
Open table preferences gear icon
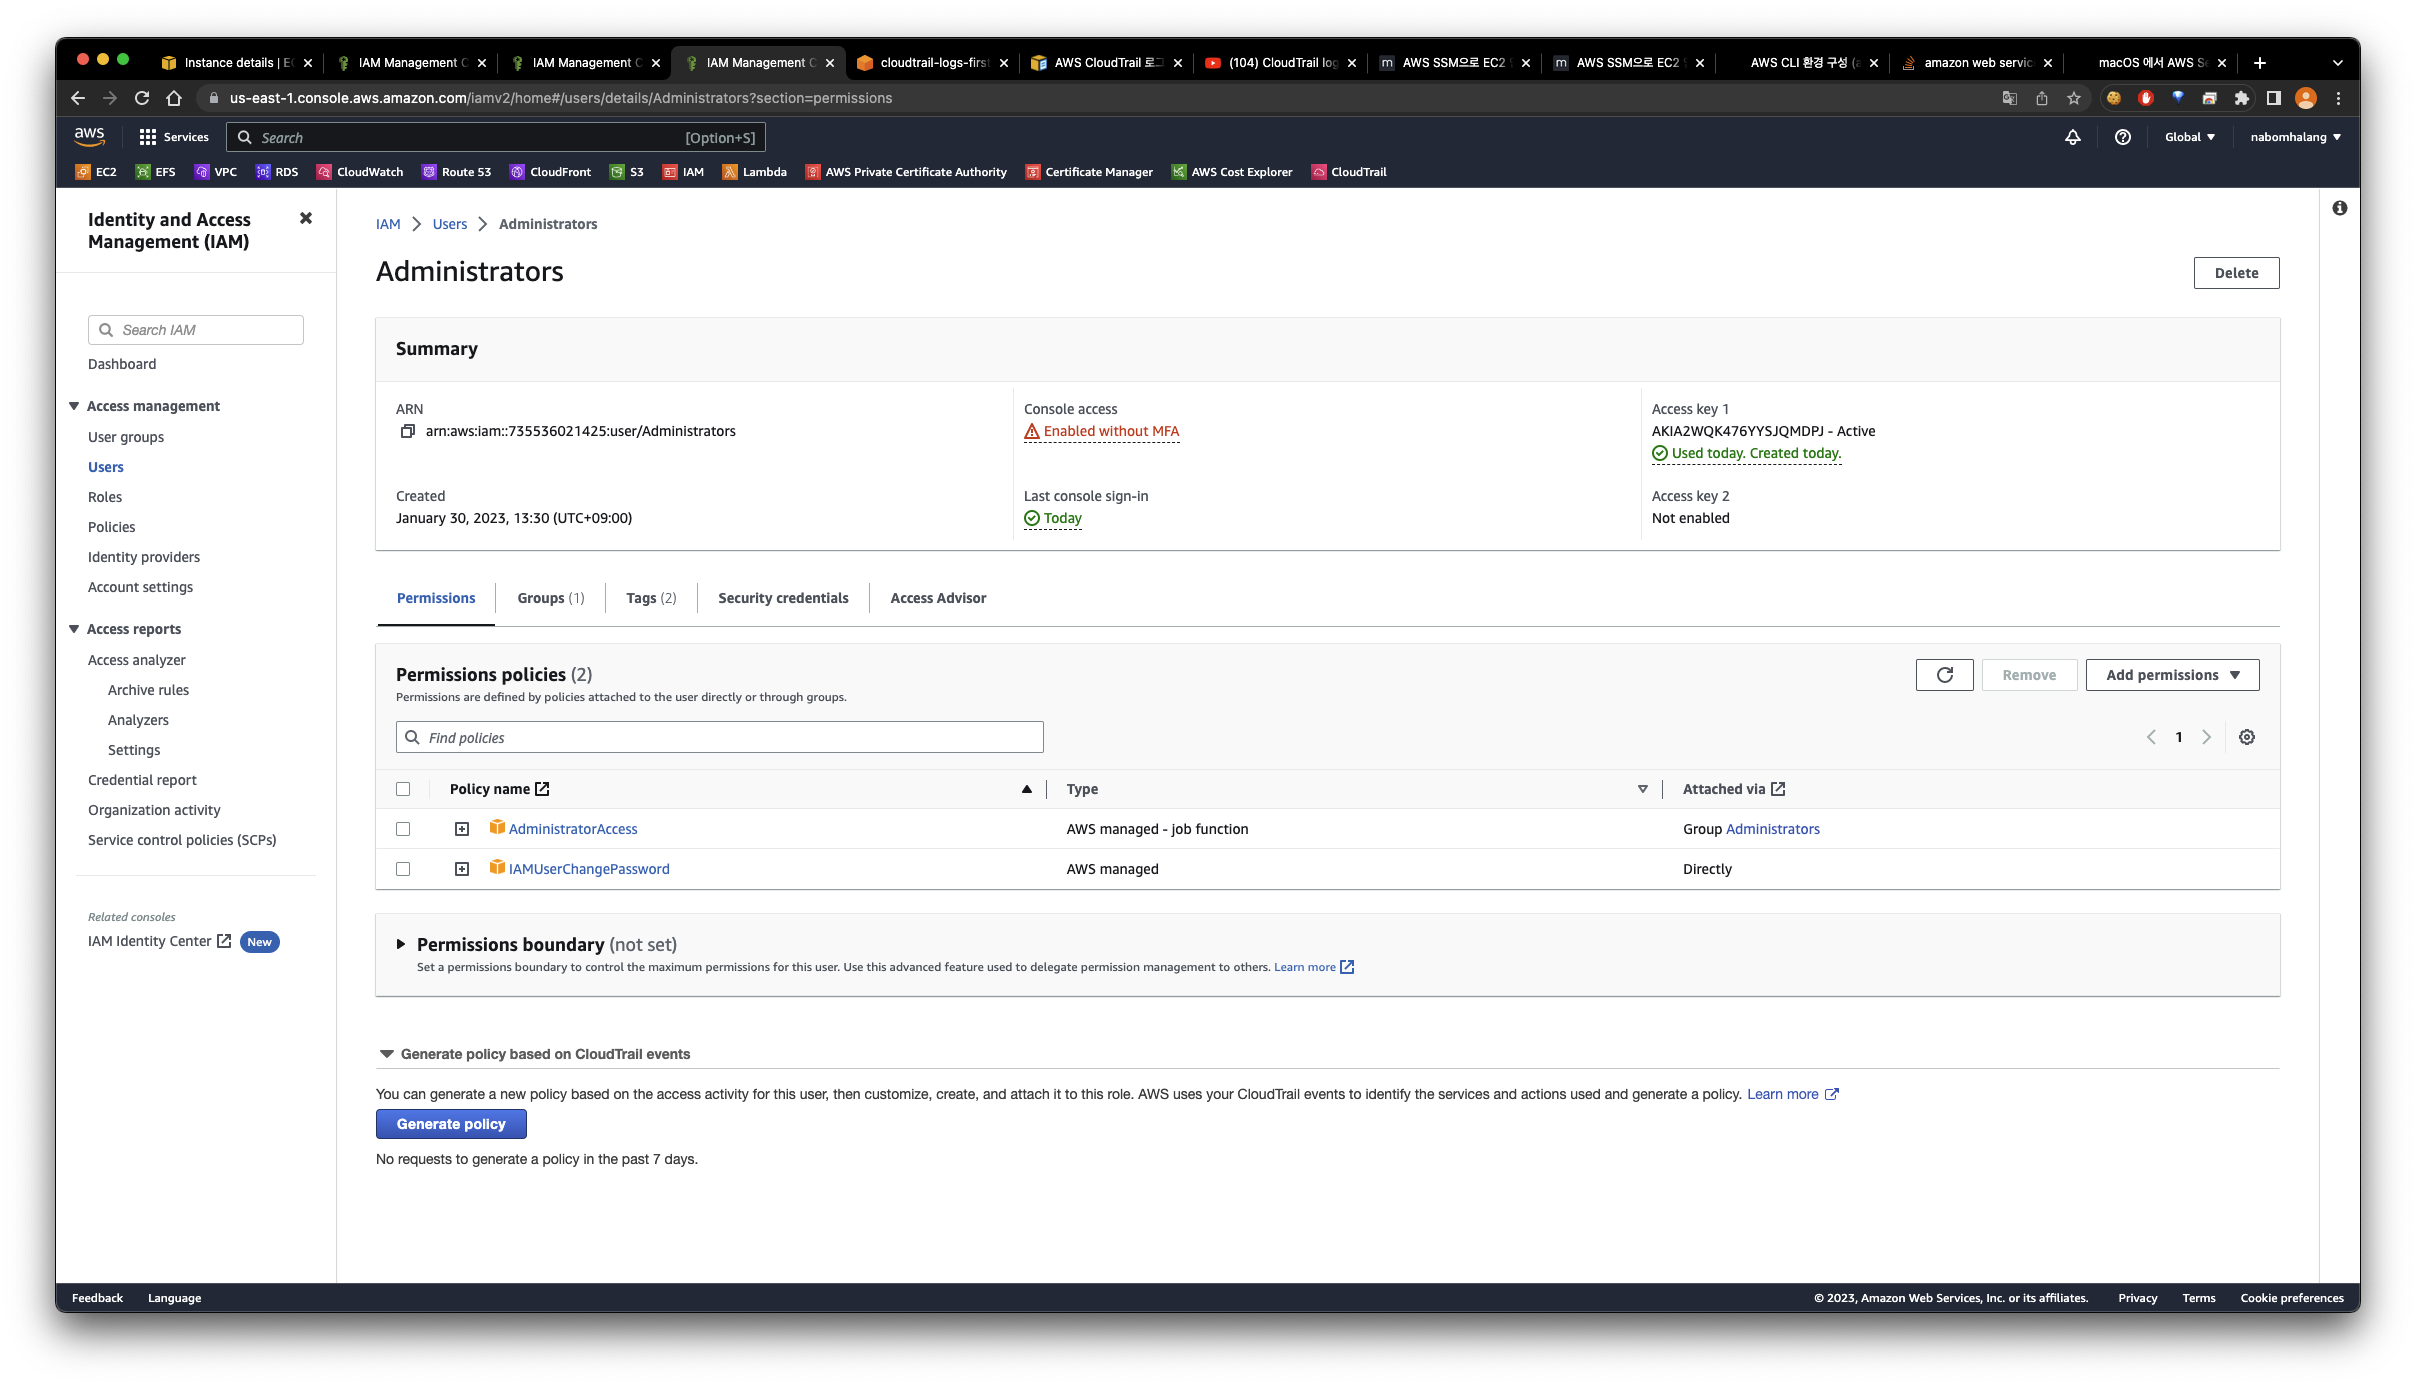2246,737
